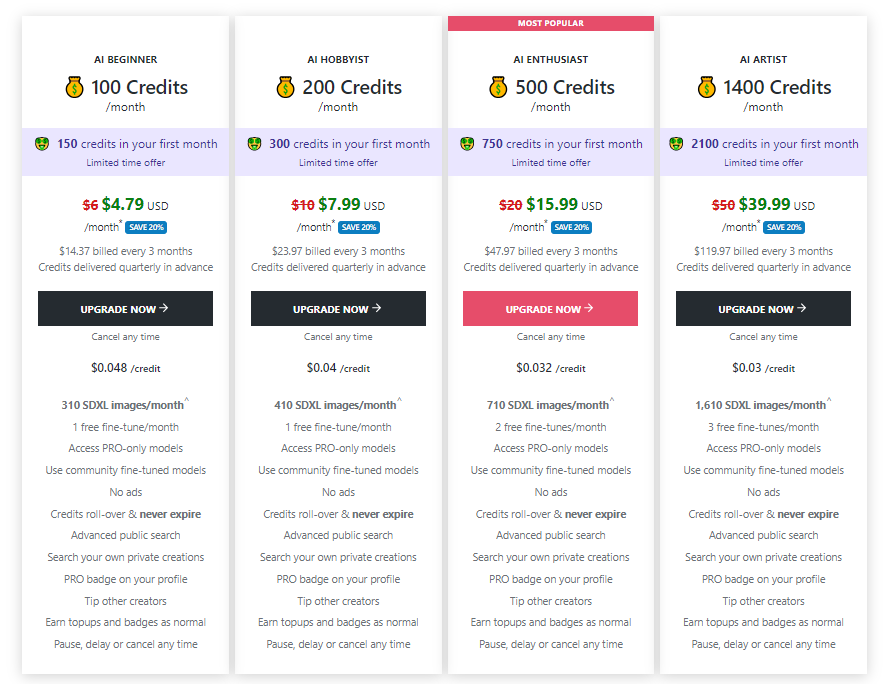Upgrade to the AI Artist plan

(x=763, y=309)
